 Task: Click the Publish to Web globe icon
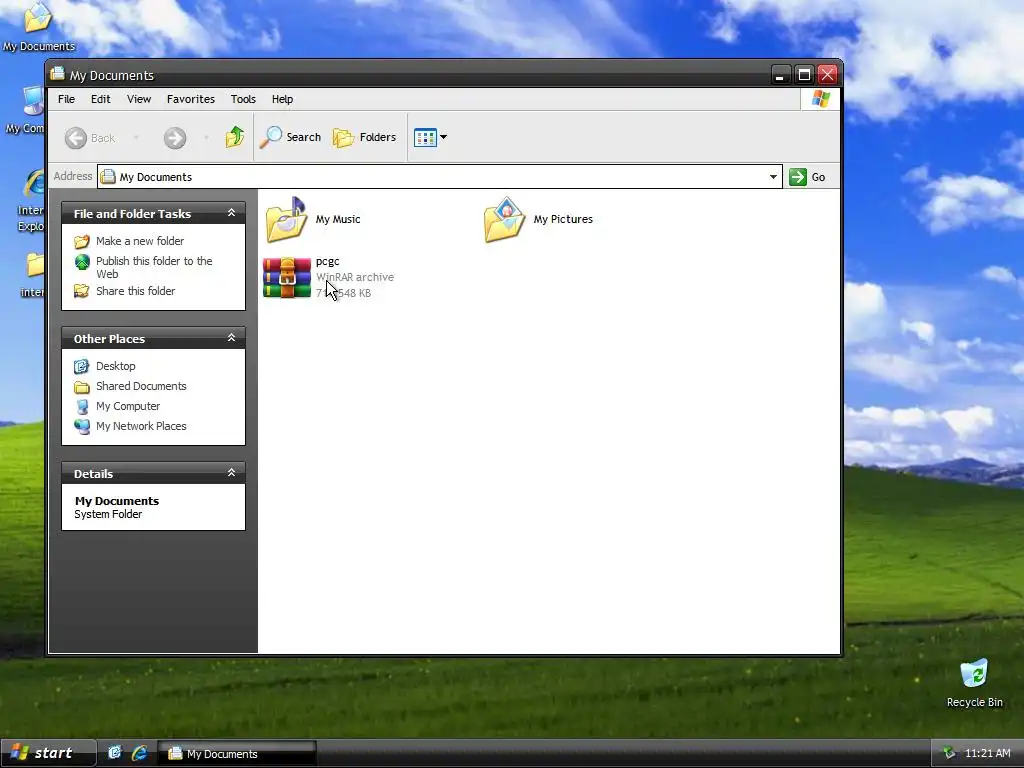point(82,262)
